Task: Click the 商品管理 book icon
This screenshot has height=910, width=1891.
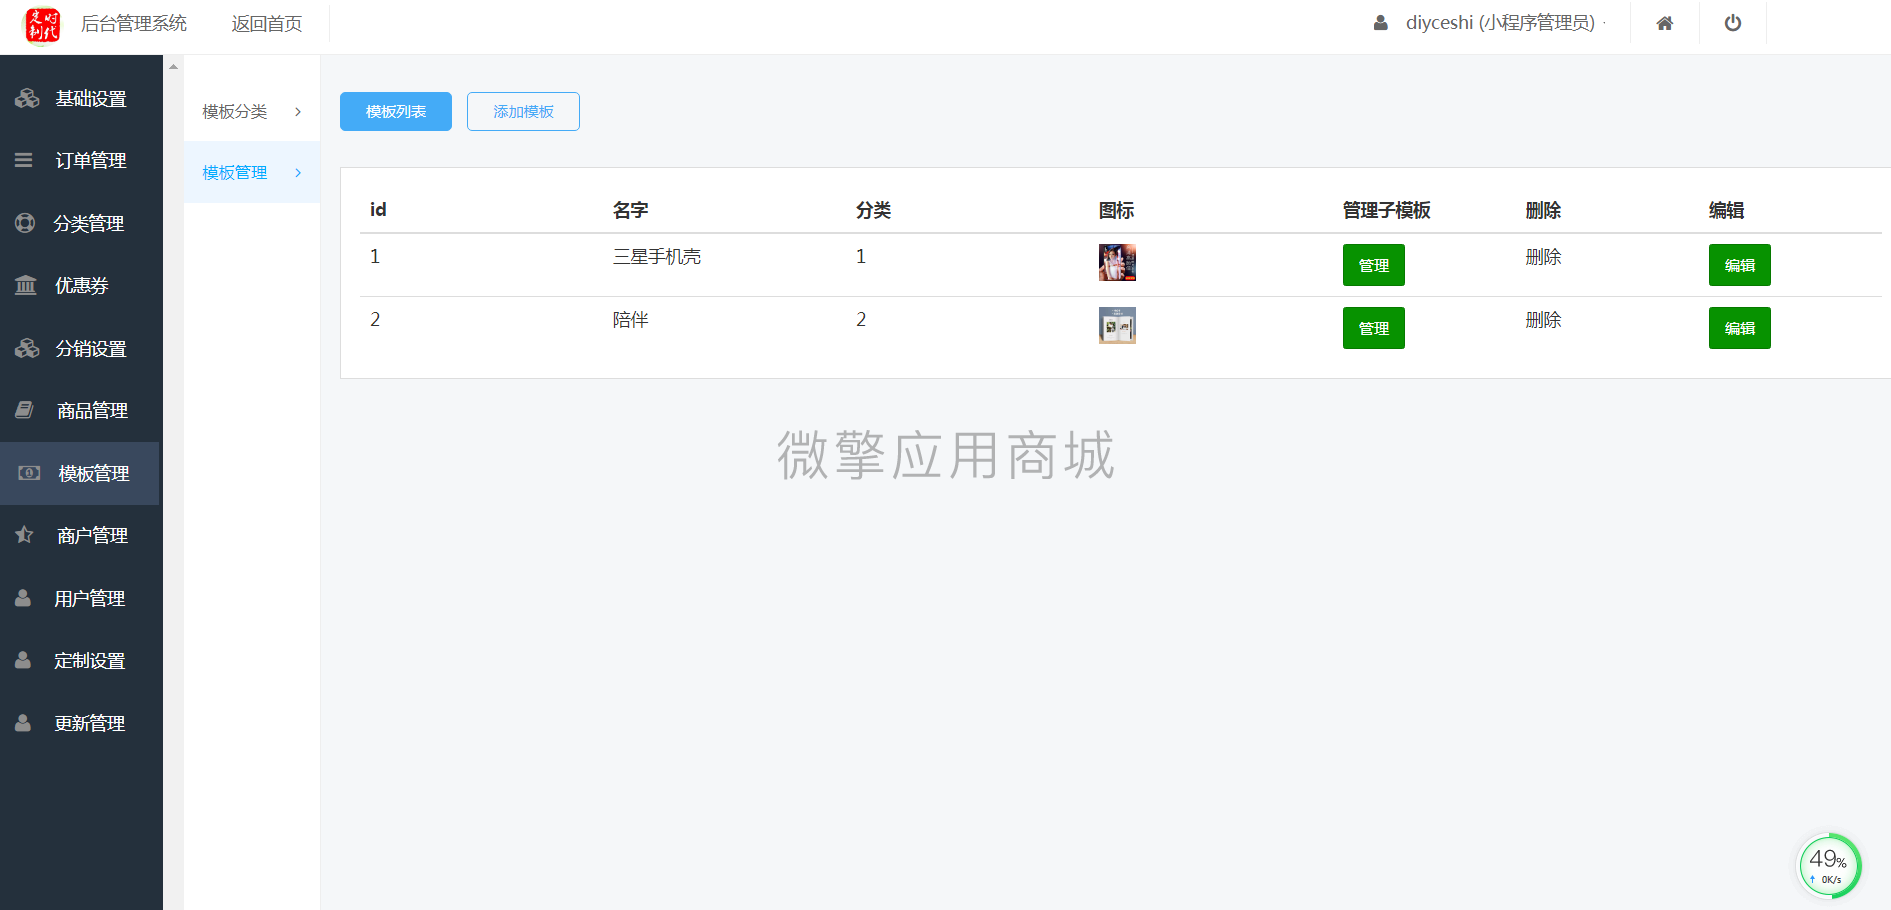Action: (x=25, y=410)
